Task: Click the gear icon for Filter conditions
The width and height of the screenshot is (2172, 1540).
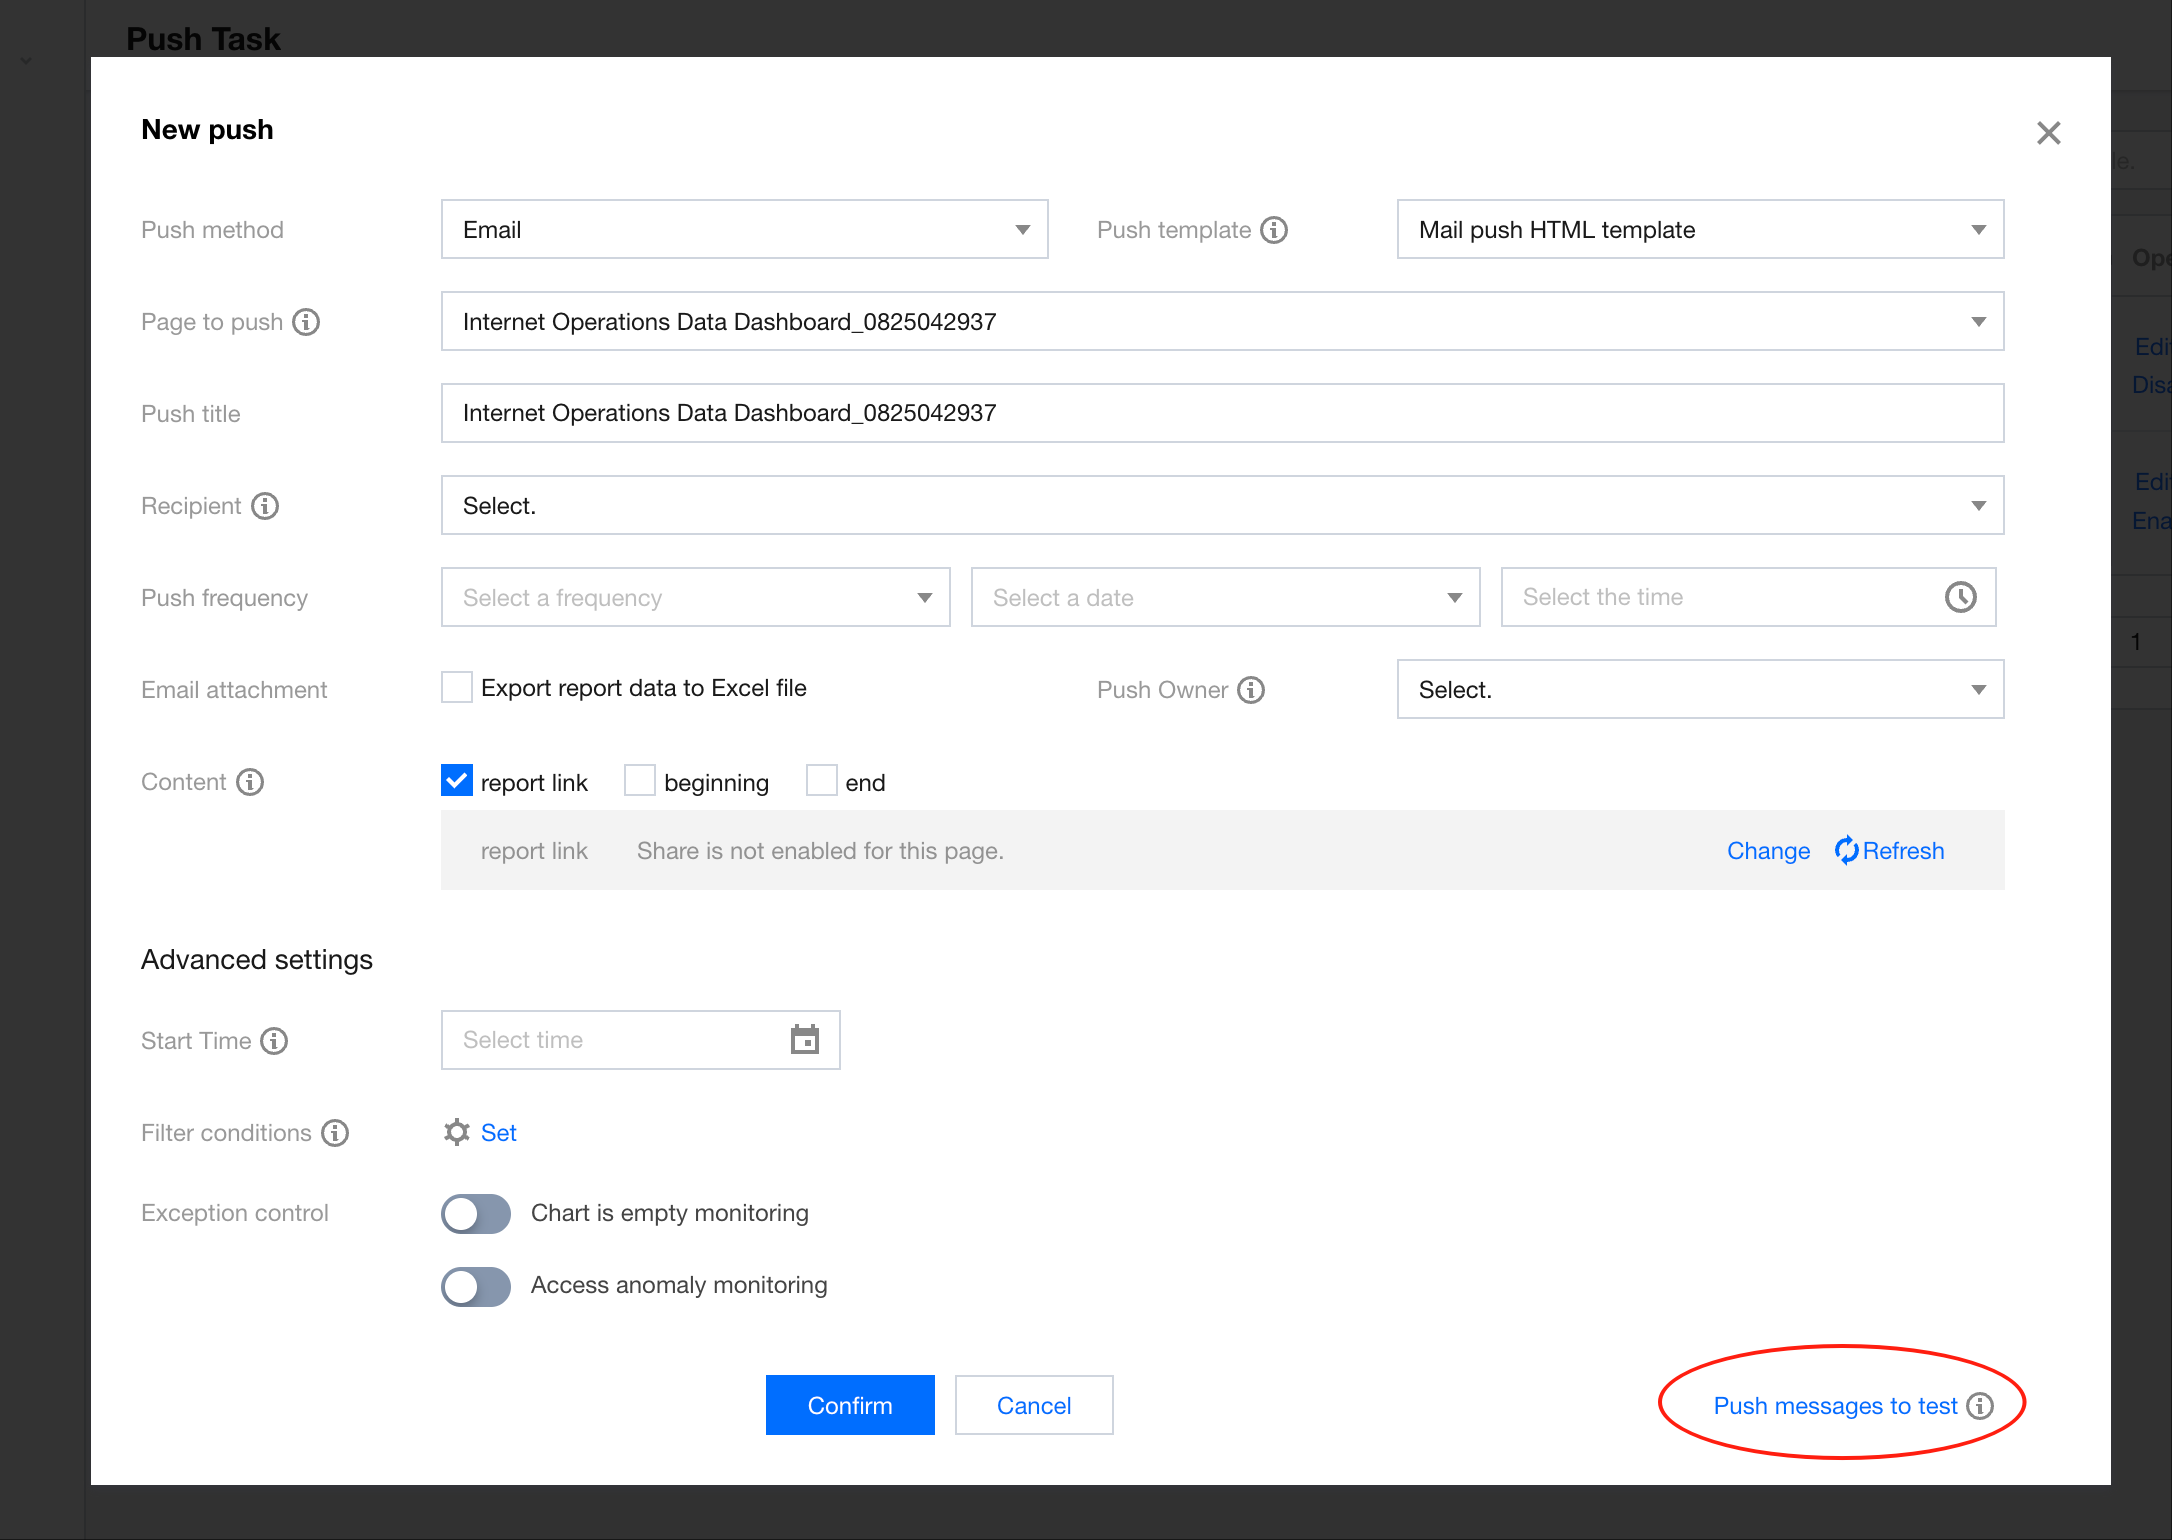Action: pyautogui.click(x=457, y=1132)
